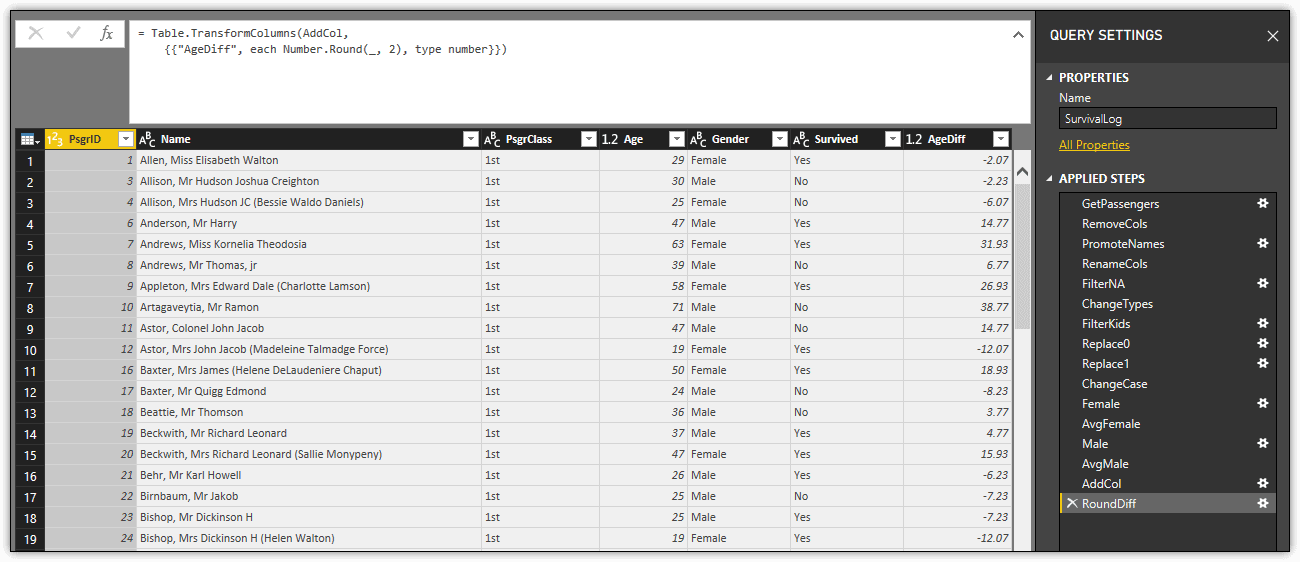Screen dimensions: 1300x562
Task: Collapse the APPLIED STEPS section
Action: (1050, 179)
